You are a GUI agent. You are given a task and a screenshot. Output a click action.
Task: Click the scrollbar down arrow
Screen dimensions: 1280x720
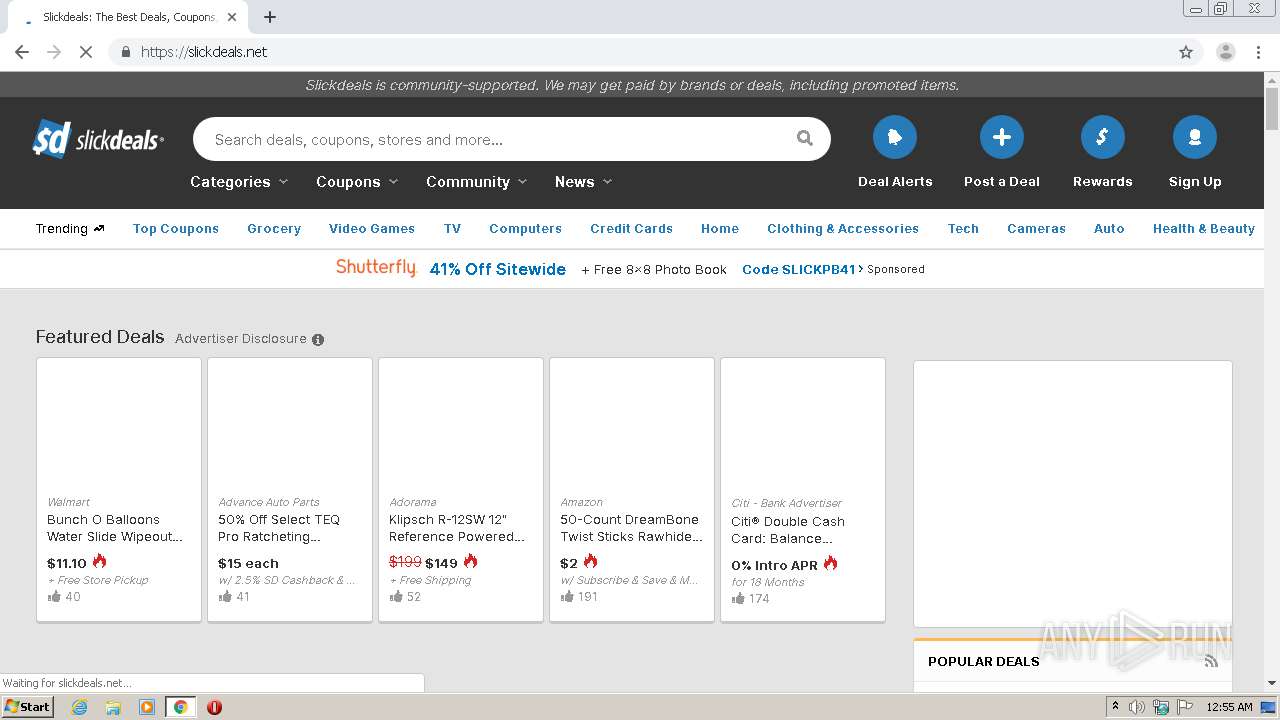pyautogui.click(x=1271, y=683)
